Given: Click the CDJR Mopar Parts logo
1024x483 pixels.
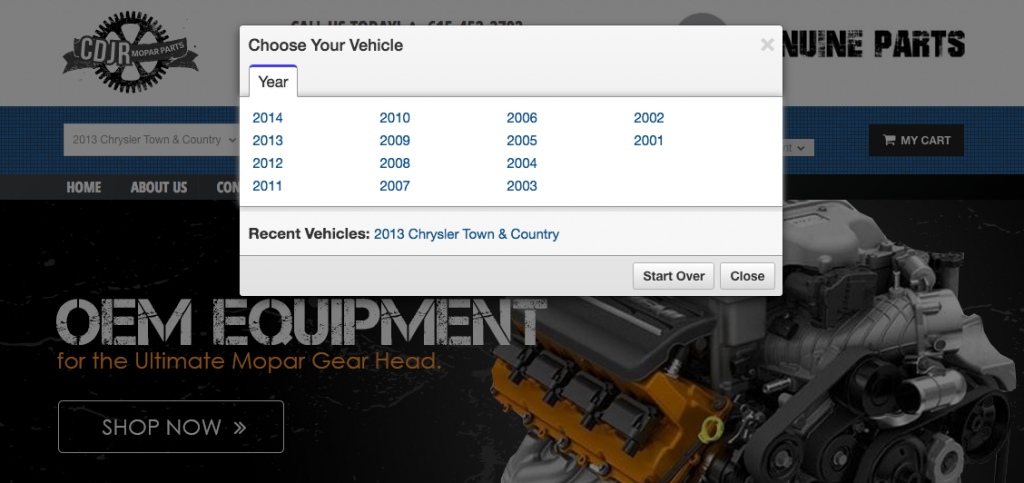Looking at the screenshot, I should 131,52.
